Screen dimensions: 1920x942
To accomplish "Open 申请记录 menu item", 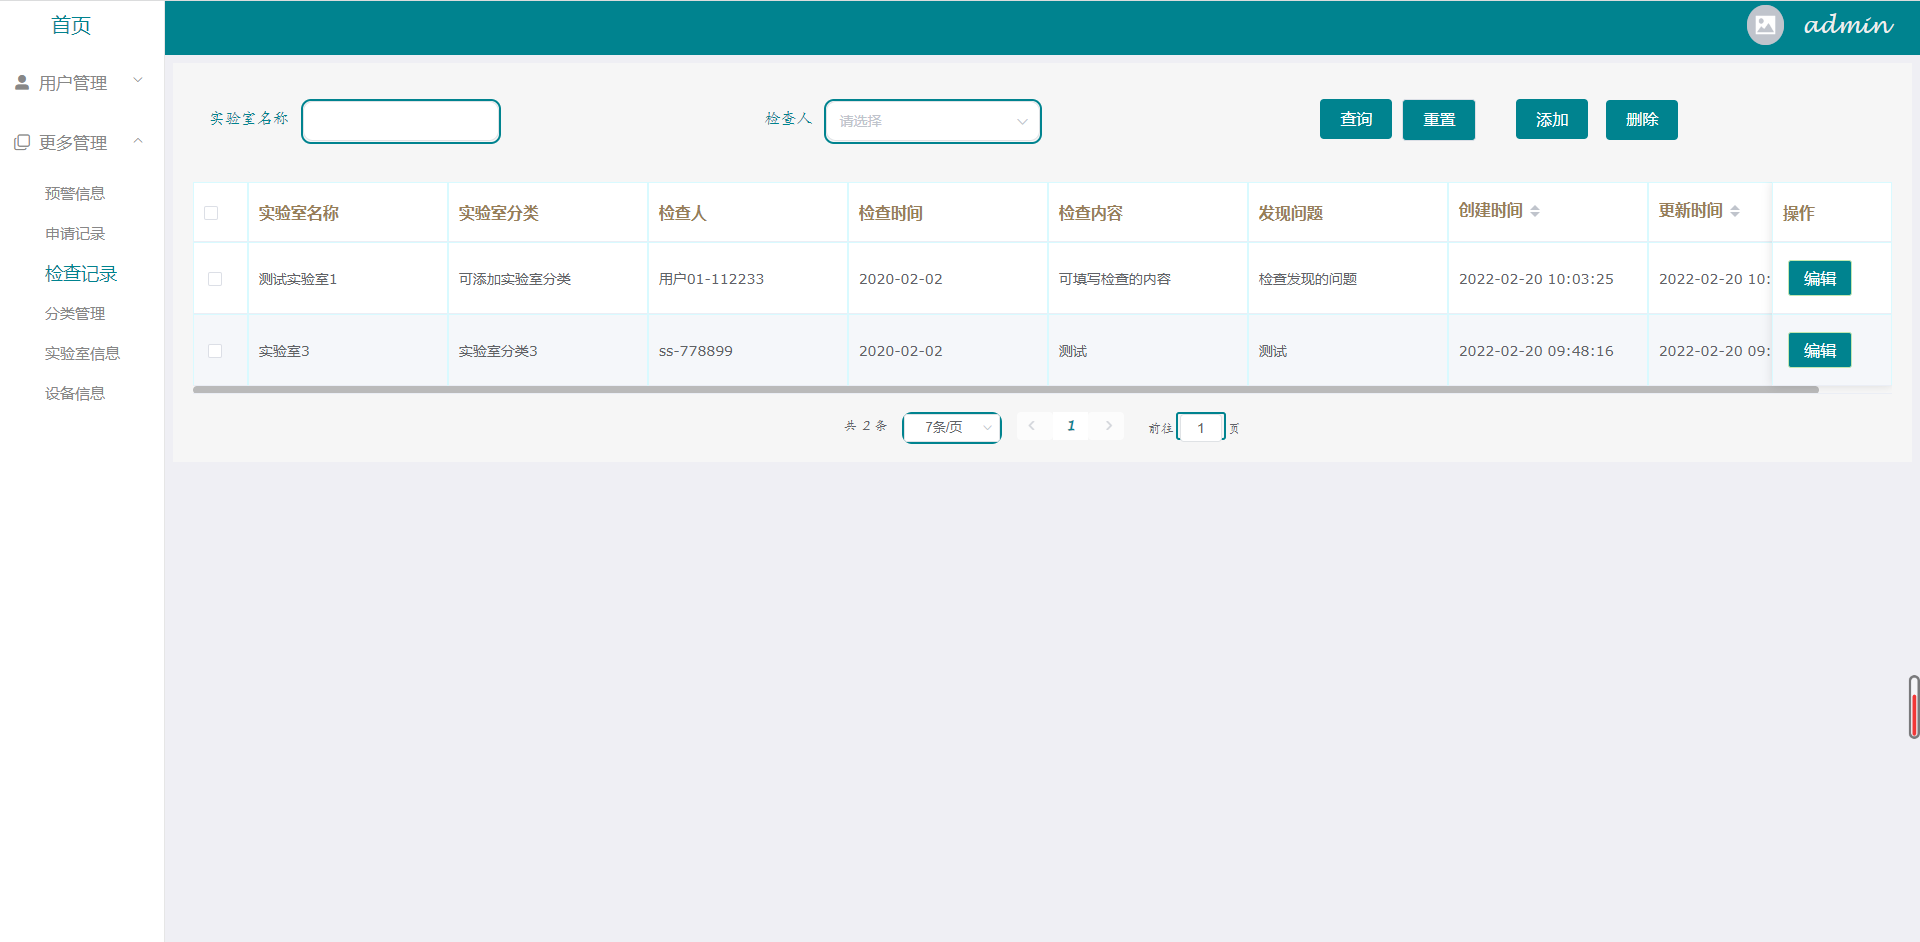I will (x=75, y=233).
